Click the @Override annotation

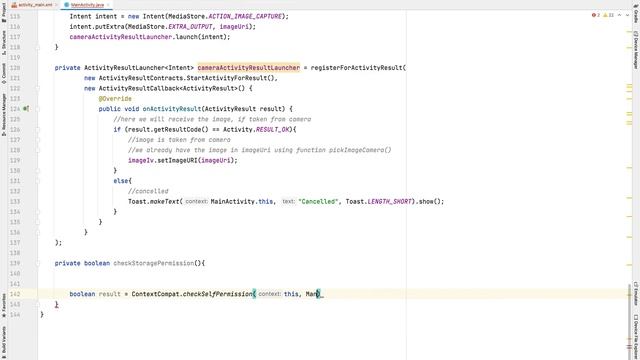[115, 99]
